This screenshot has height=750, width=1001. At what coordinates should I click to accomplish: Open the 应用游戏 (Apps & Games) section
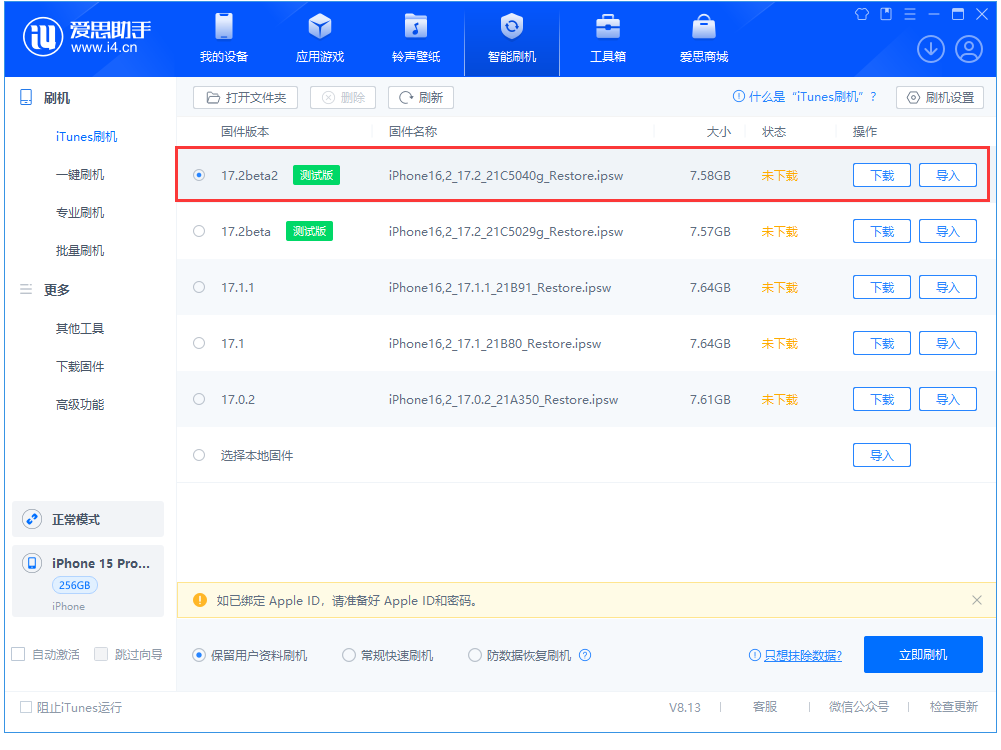[x=319, y=40]
